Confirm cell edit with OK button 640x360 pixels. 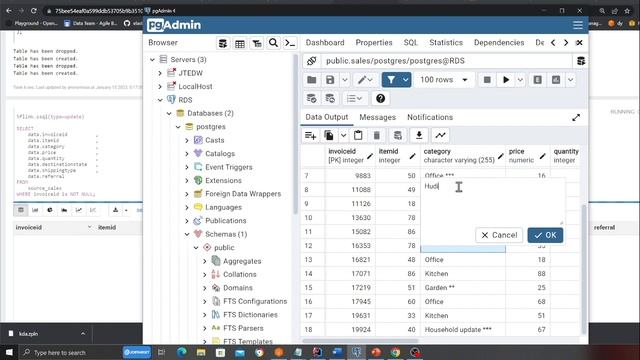click(x=545, y=236)
